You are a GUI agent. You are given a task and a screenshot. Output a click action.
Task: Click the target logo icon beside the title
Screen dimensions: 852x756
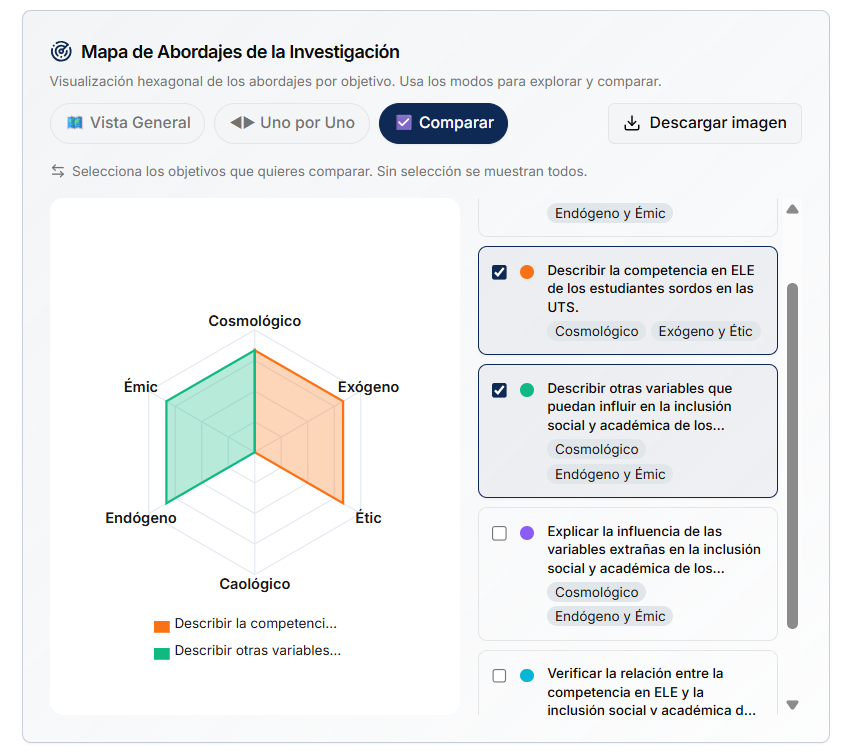pos(62,52)
